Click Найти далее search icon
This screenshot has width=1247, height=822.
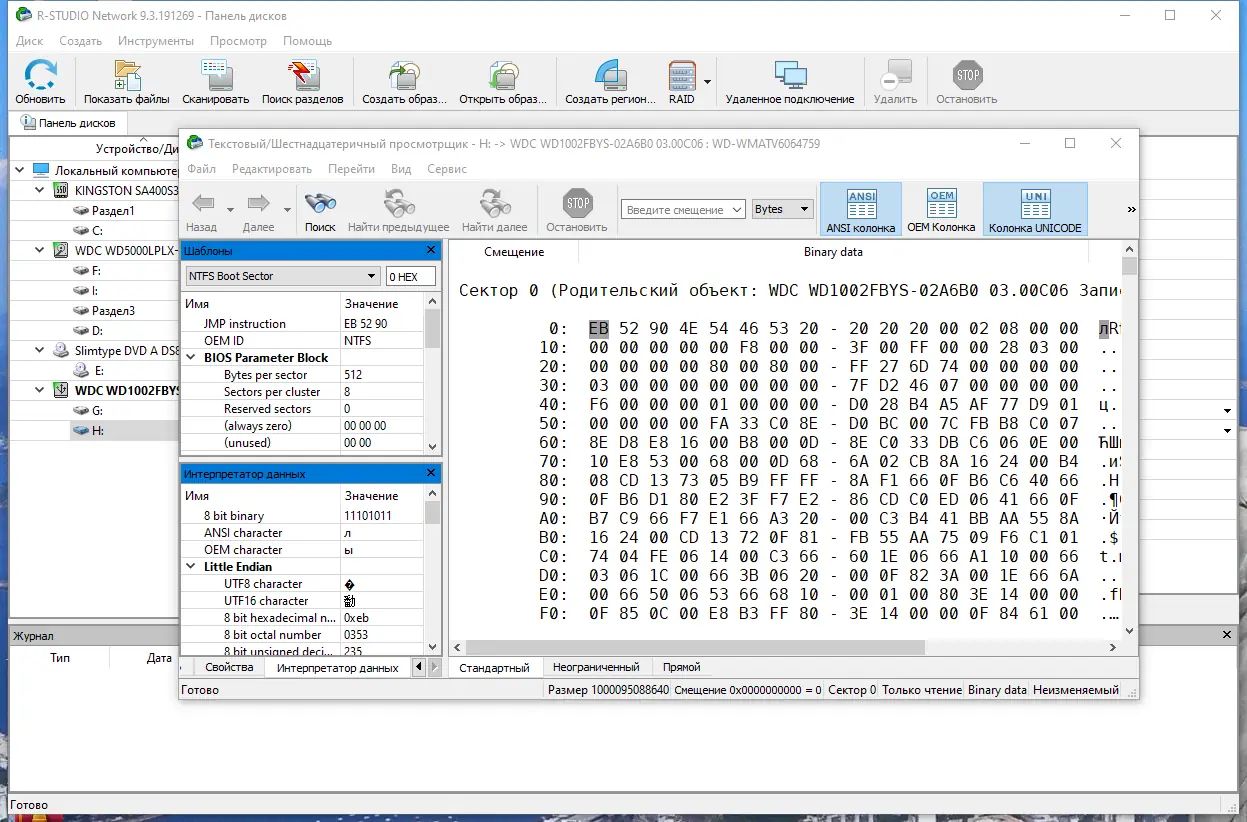pyautogui.click(x=495, y=204)
